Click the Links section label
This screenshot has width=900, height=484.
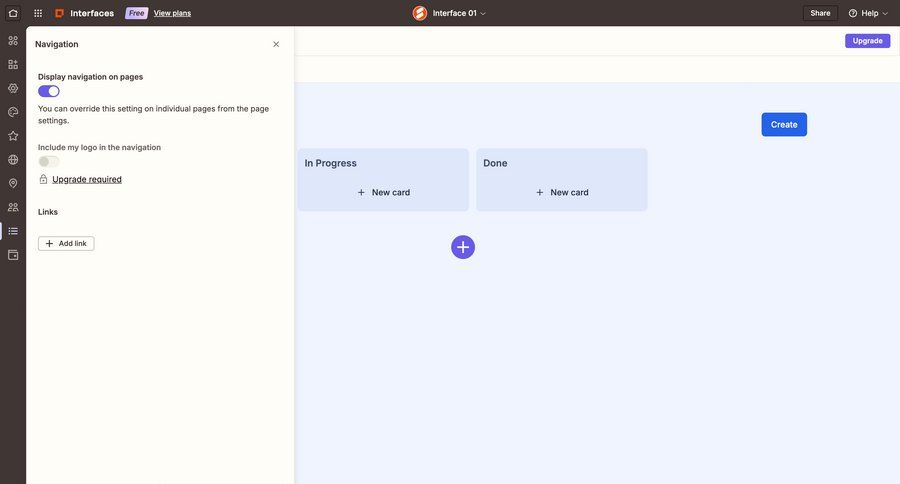(x=48, y=212)
